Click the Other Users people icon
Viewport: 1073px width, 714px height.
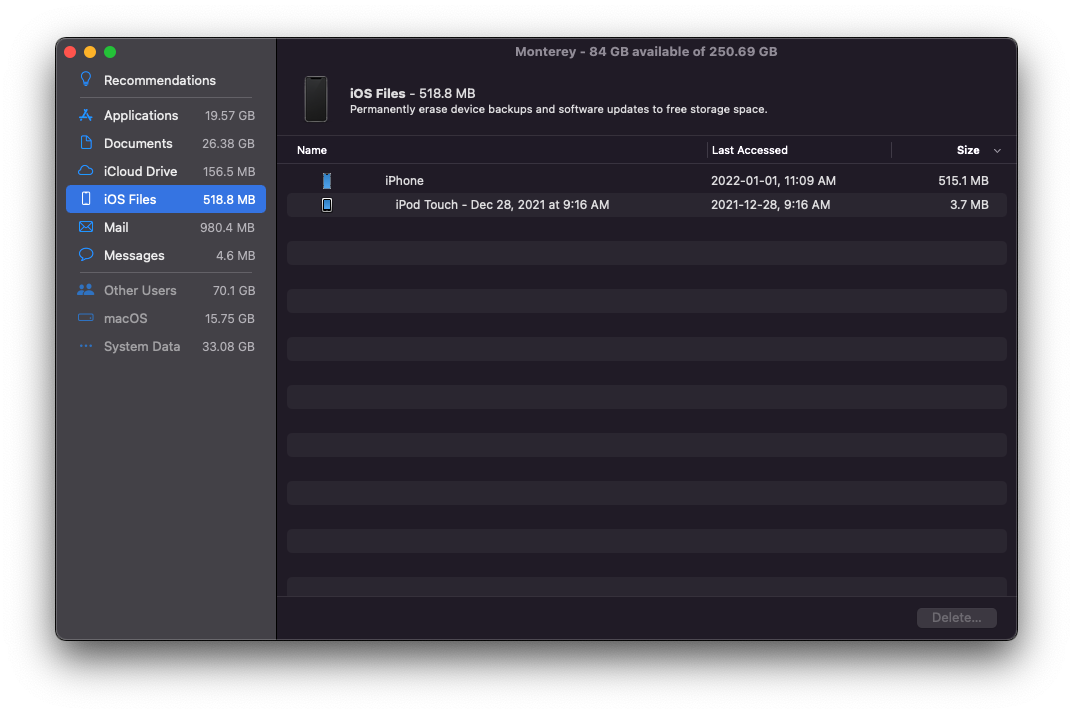pos(86,290)
